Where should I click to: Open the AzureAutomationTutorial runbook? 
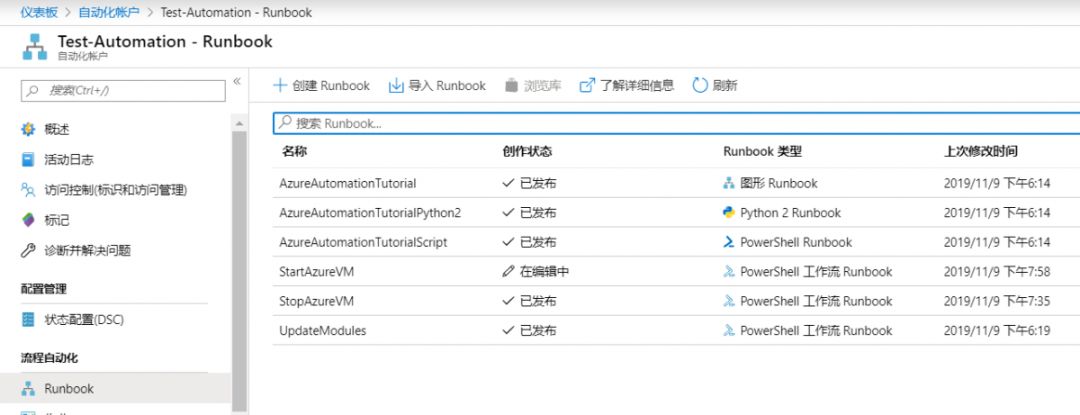tap(347, 183)
